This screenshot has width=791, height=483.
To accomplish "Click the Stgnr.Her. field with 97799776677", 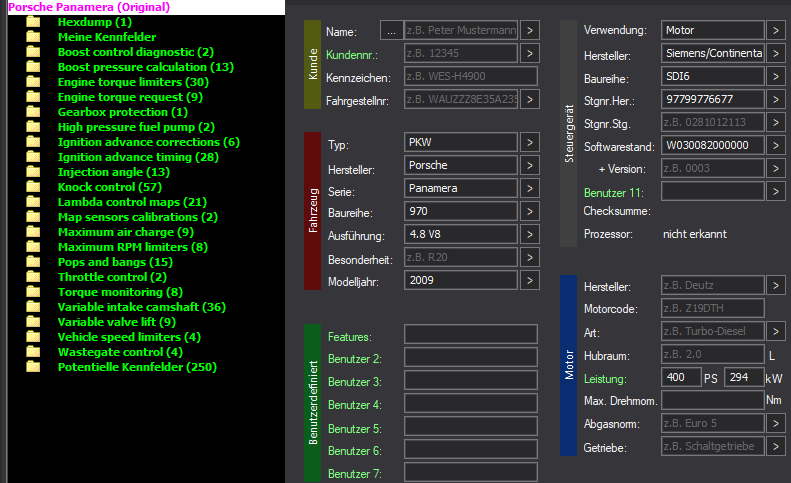I will tap(713, 99).
